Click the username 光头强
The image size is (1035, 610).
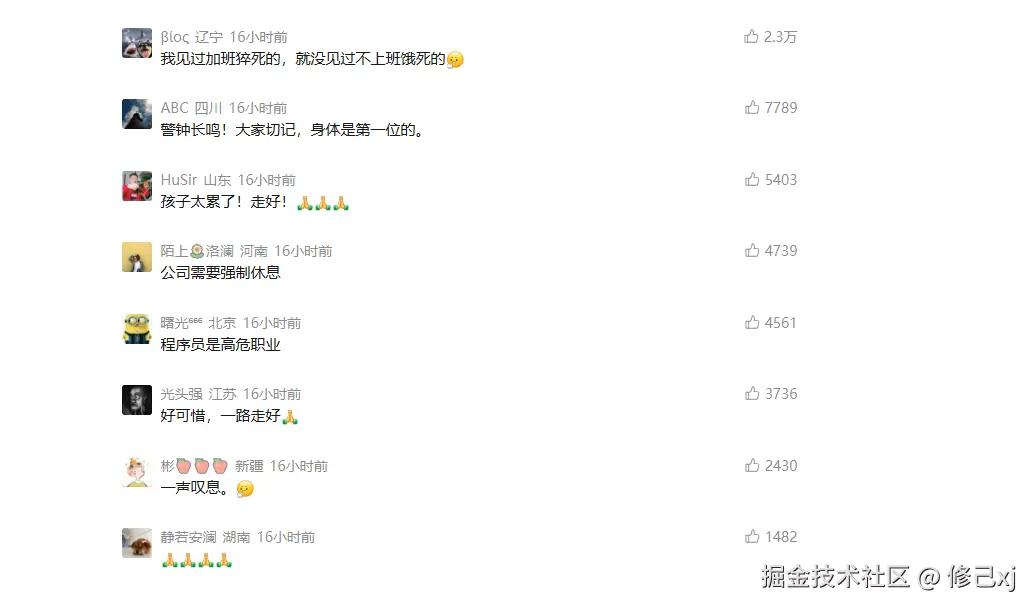coord(181,393)
